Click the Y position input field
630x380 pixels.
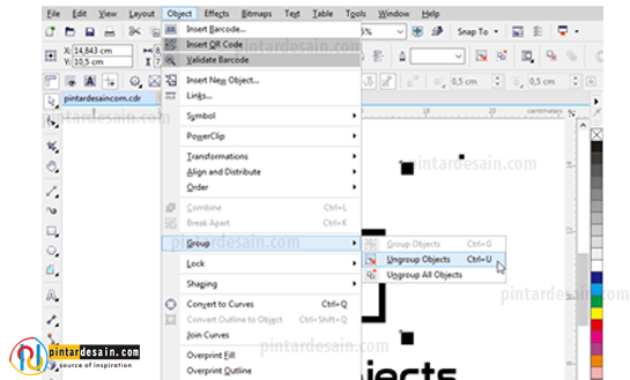[102, 61]
